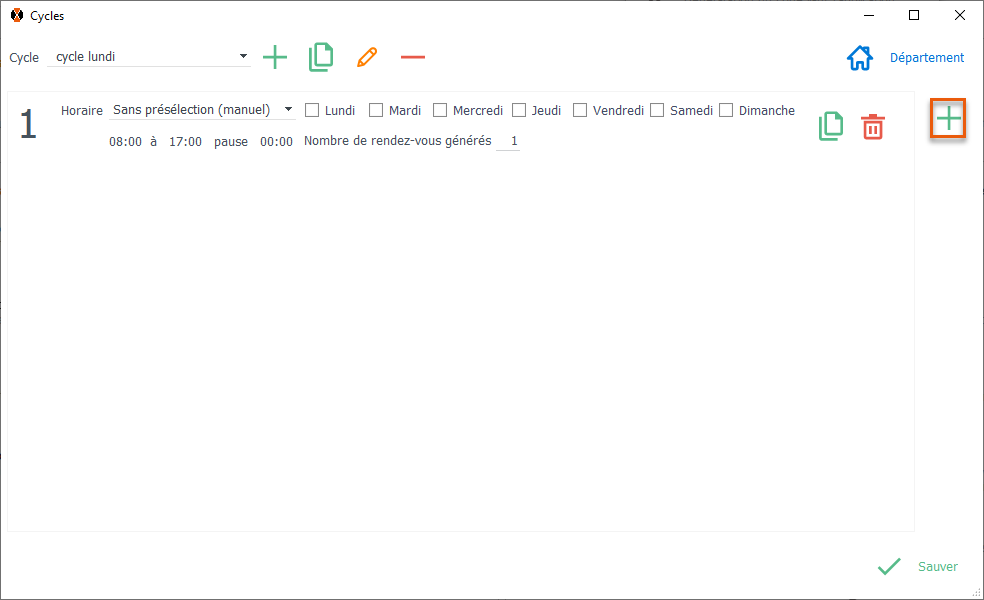Click the blue home Département icon
The width and height of the screenshot is (984, 600).
[859, 58]
